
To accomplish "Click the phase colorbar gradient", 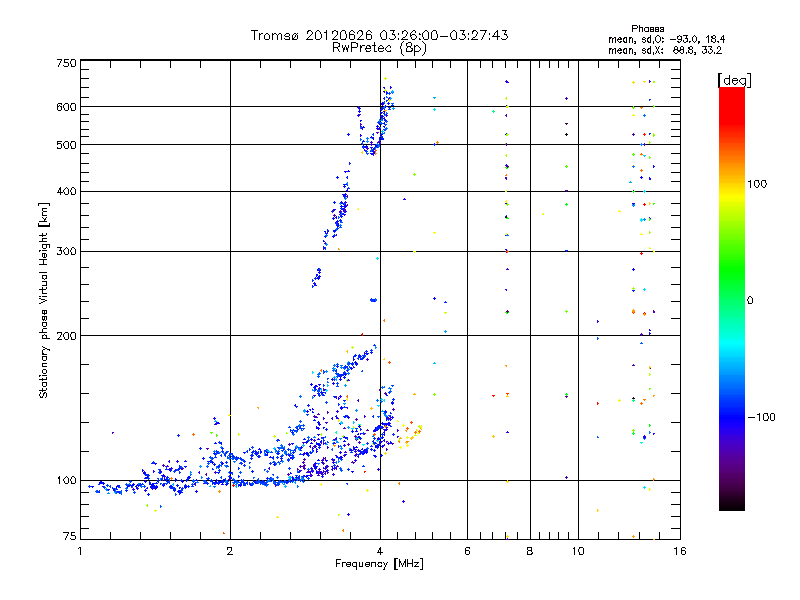I will click(x=732, y=298).
